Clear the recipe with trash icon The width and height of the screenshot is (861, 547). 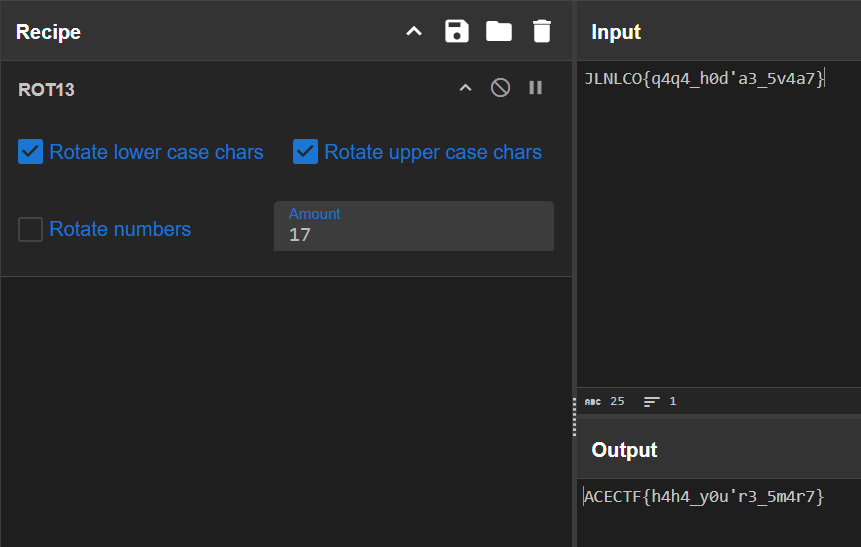pyautogui.click(x=541, y=31)
